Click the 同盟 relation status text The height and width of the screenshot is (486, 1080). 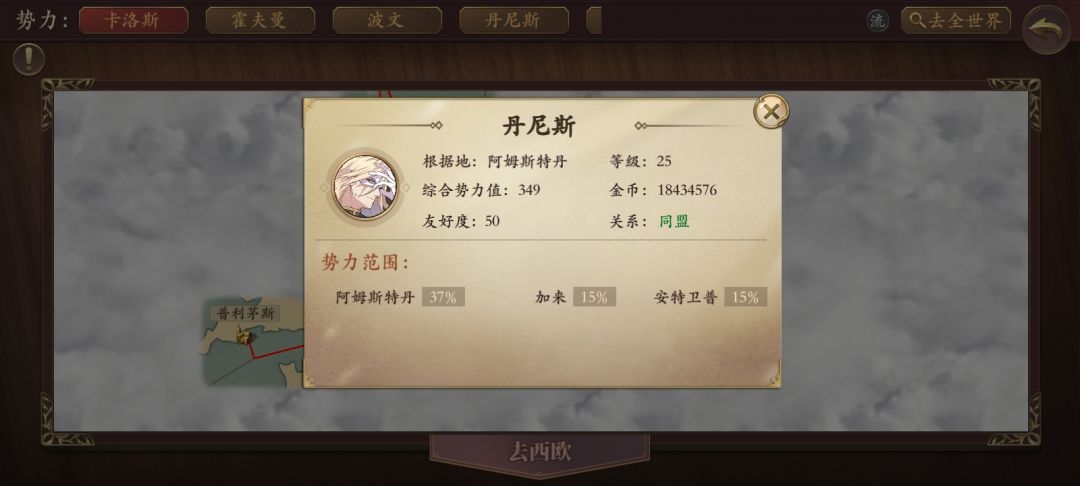tap(674, 222)
